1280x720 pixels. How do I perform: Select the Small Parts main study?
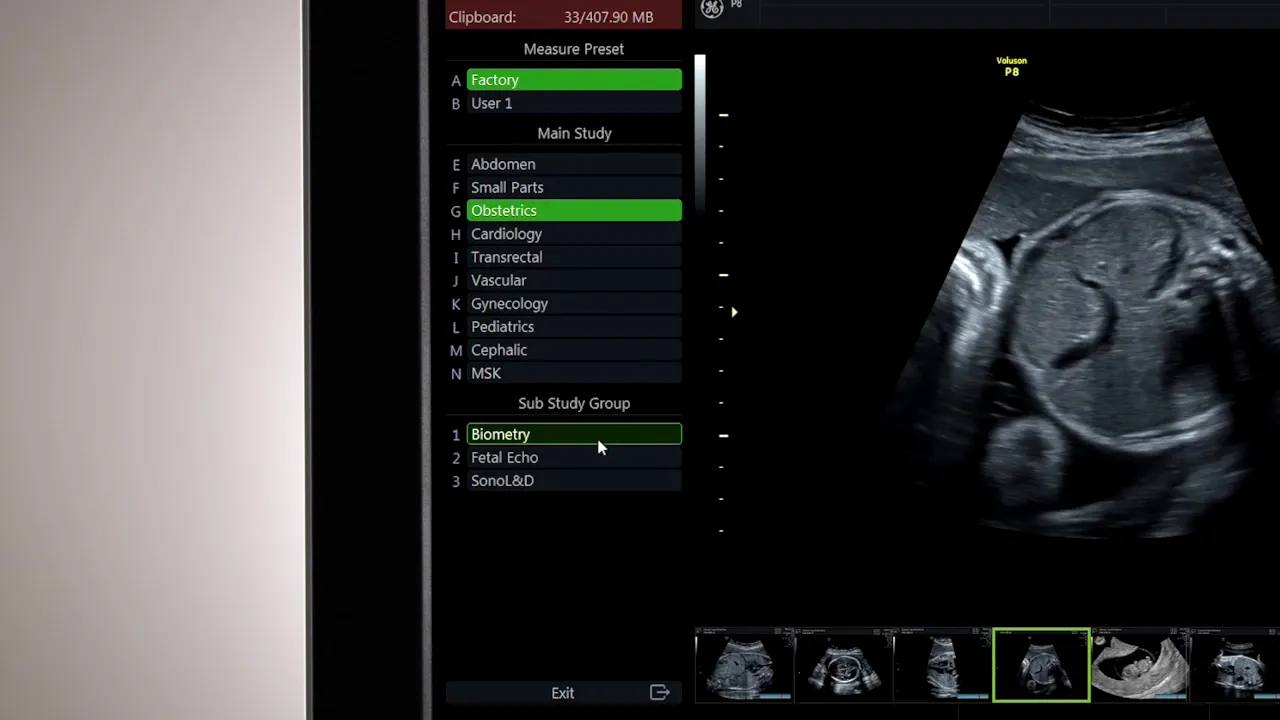pos(574,187)
